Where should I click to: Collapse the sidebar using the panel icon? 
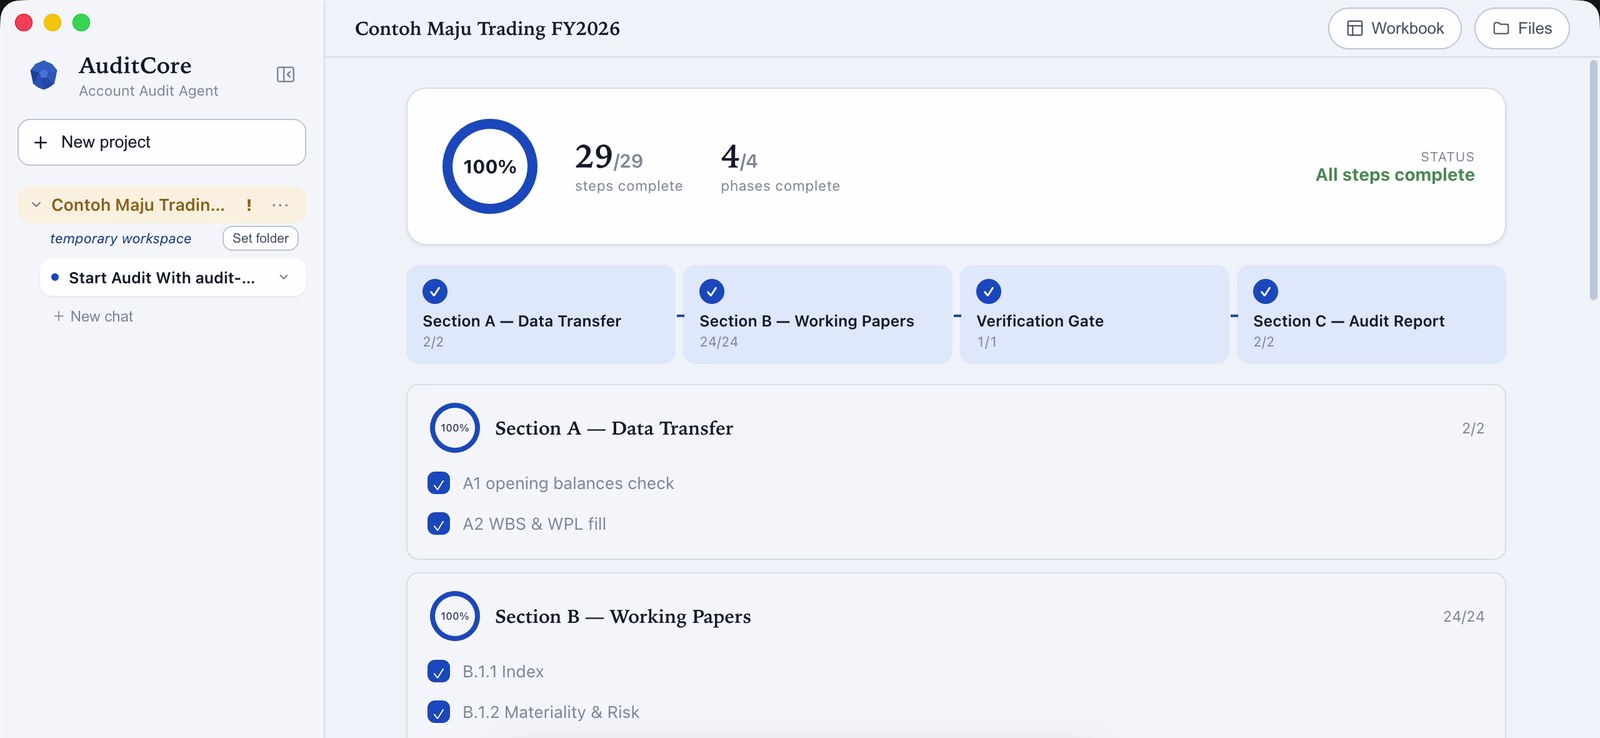click(x=285, y=75)
